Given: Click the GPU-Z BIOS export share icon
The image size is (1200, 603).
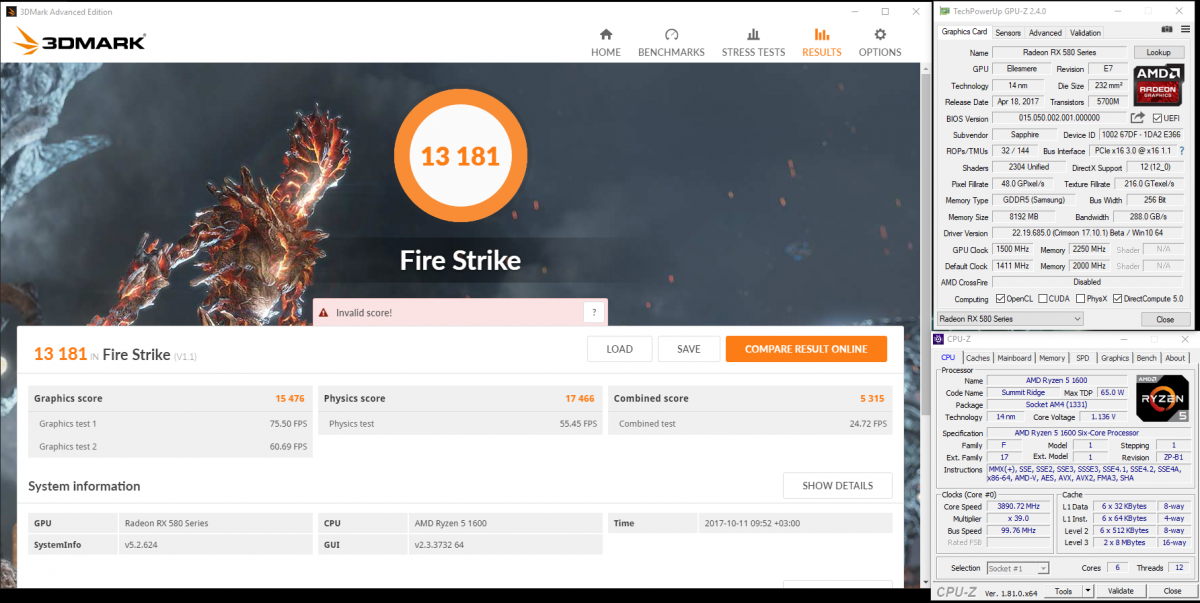Looking at the screenshot, I should tap(1138, 118).
